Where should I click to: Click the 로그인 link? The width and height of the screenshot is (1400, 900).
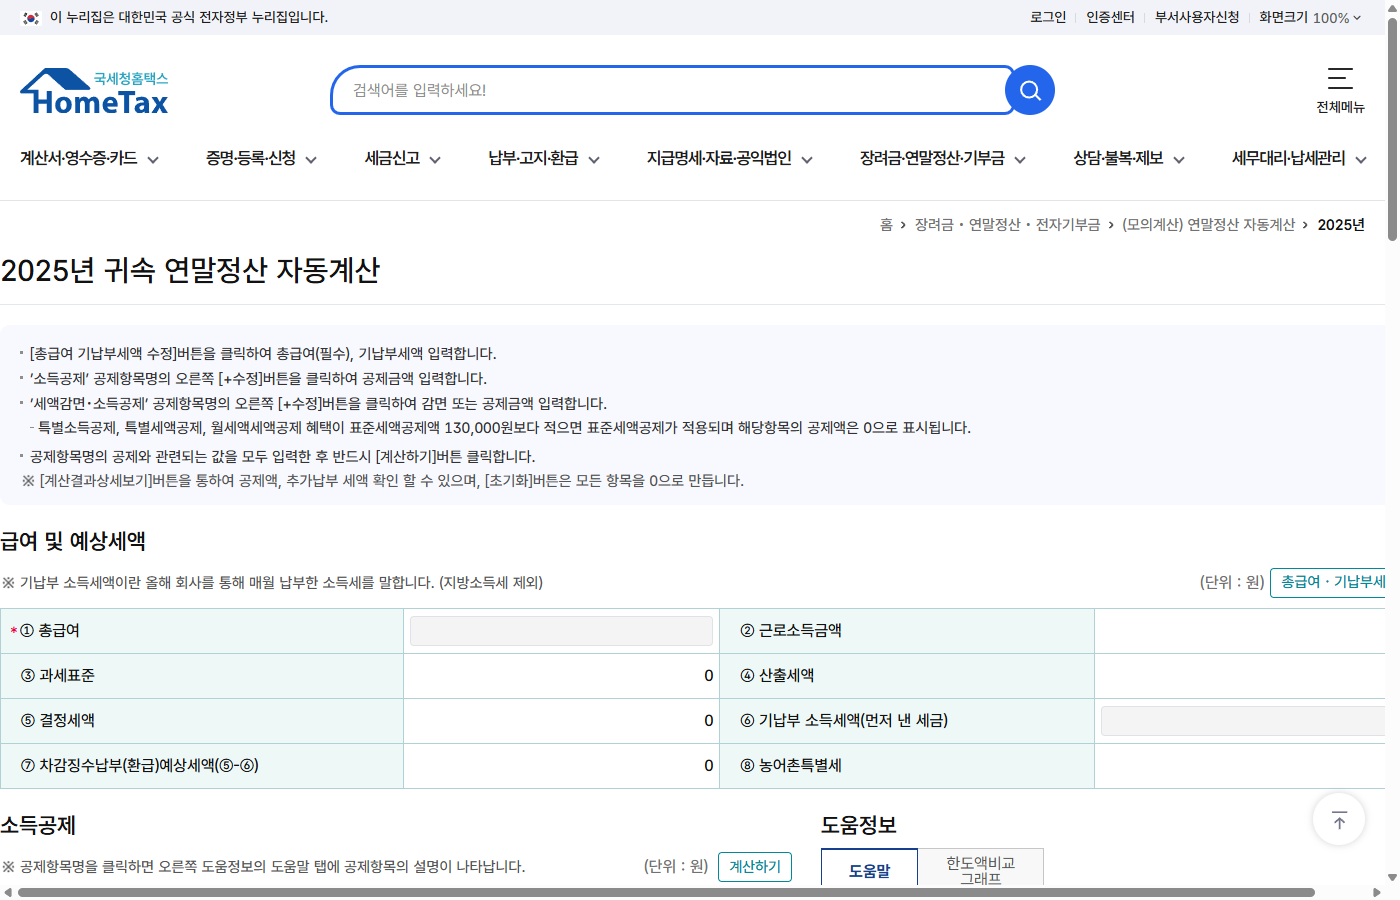(1047, 17)
